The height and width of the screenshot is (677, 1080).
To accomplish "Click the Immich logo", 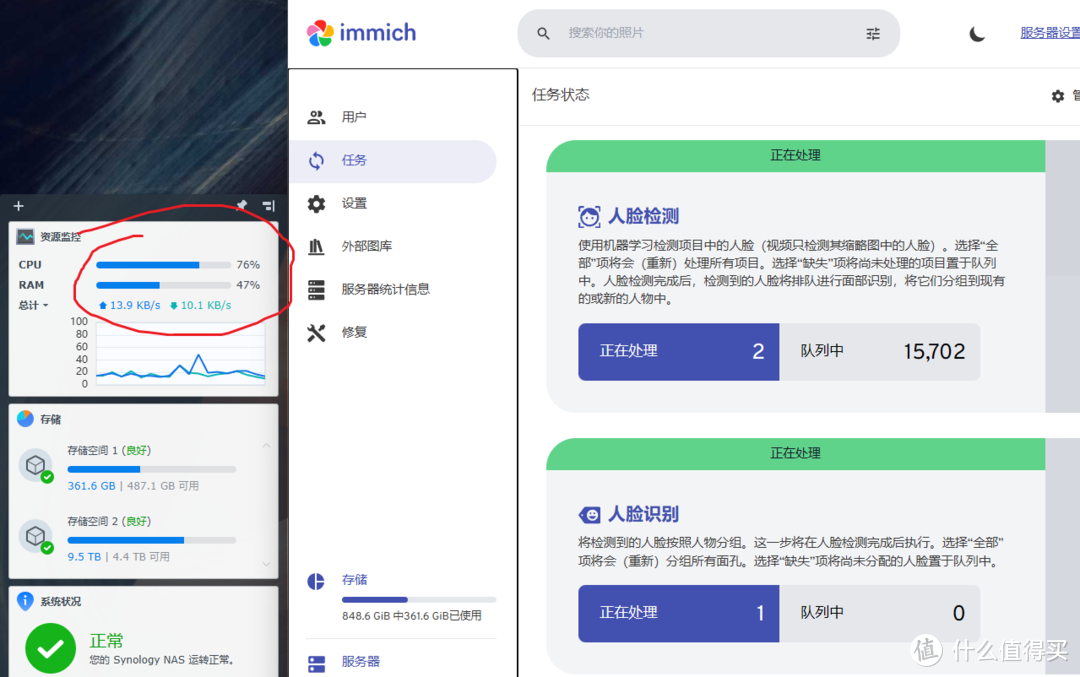I will (361, 33).
